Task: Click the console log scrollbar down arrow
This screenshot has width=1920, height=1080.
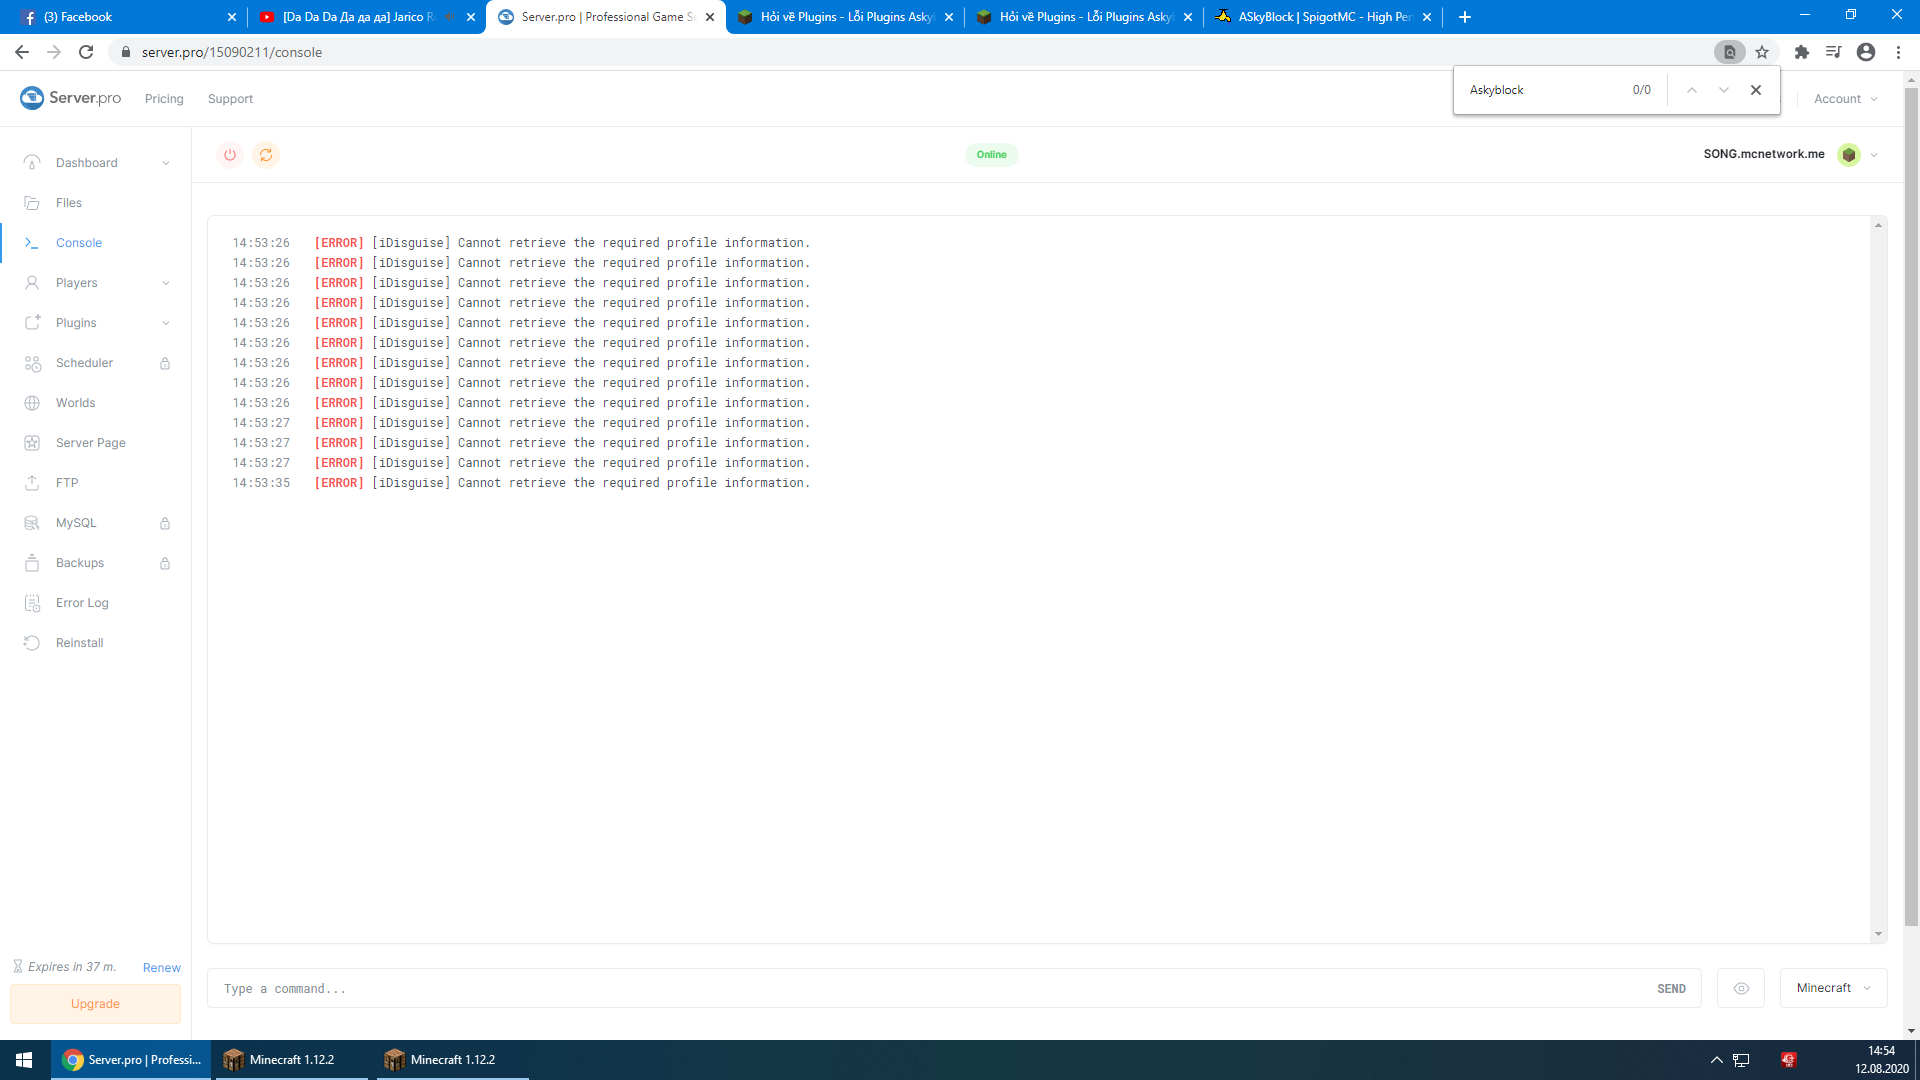Action: click(x=1879, y=934)
